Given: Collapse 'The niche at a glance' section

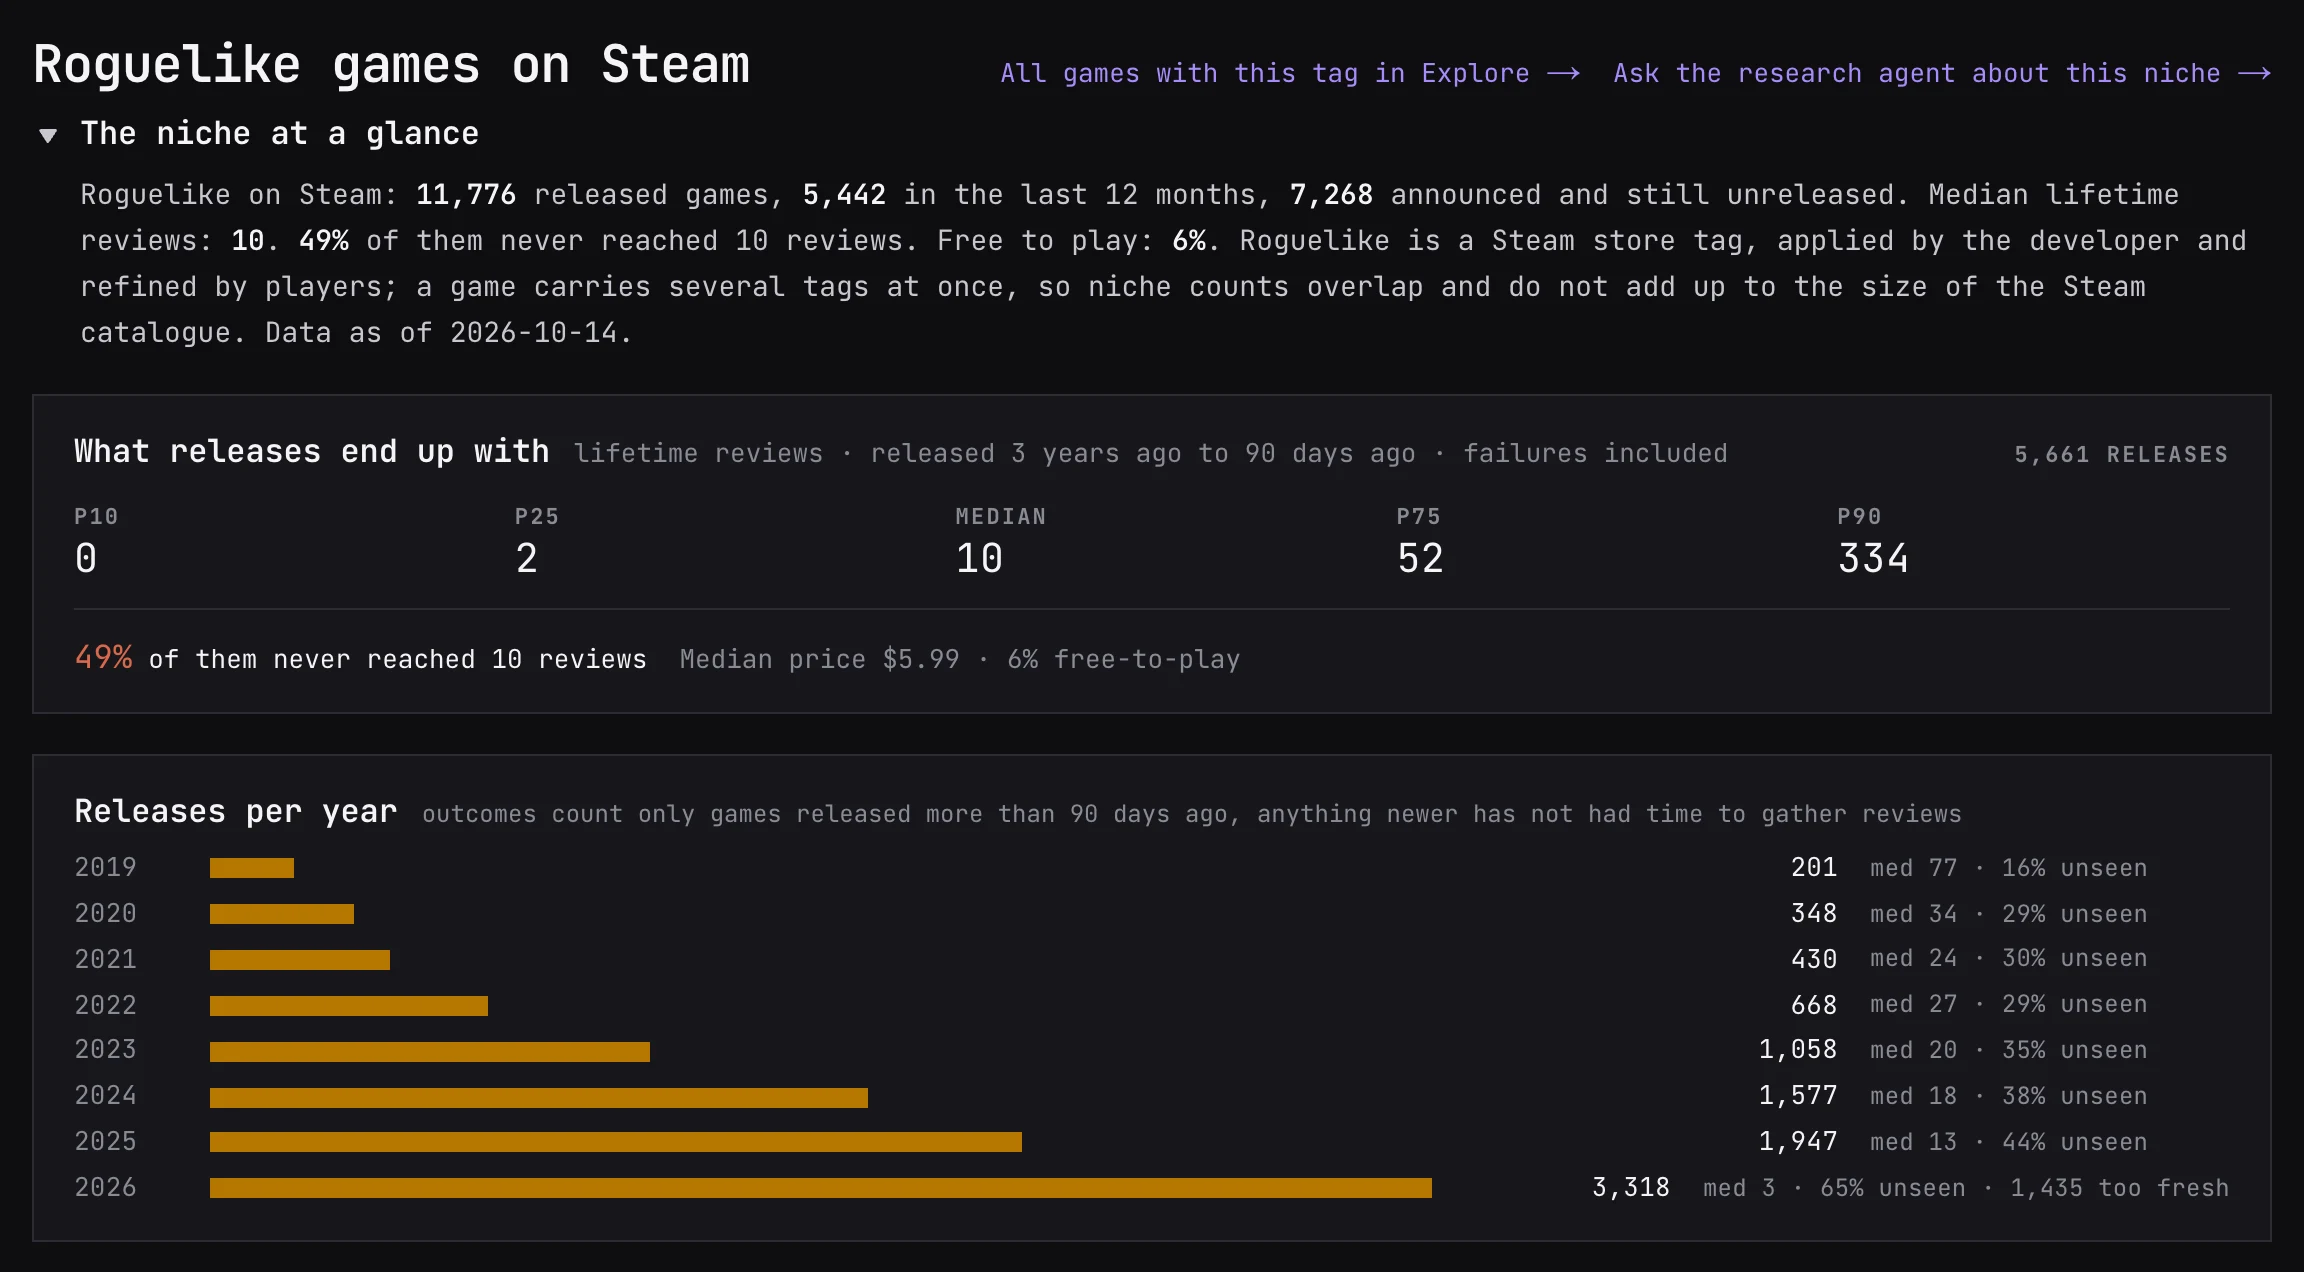Looking at the screenshot, I should pos(47,135).
